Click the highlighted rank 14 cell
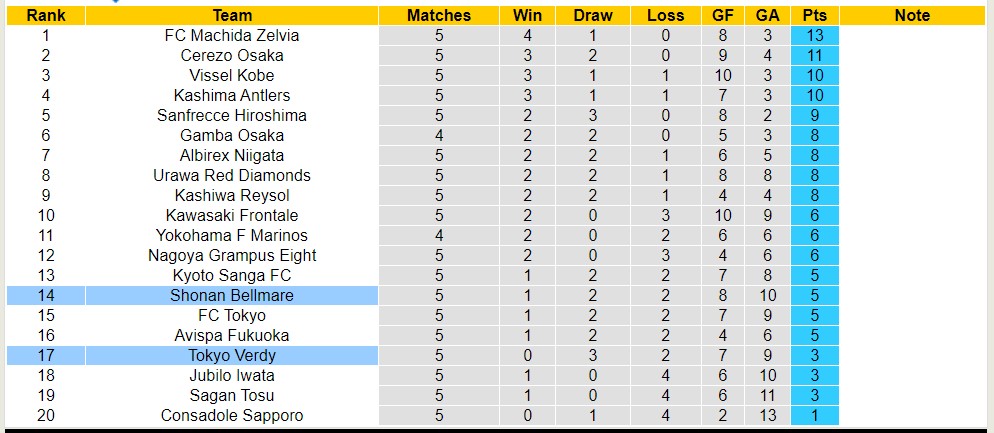 click(x=45, y=295)
